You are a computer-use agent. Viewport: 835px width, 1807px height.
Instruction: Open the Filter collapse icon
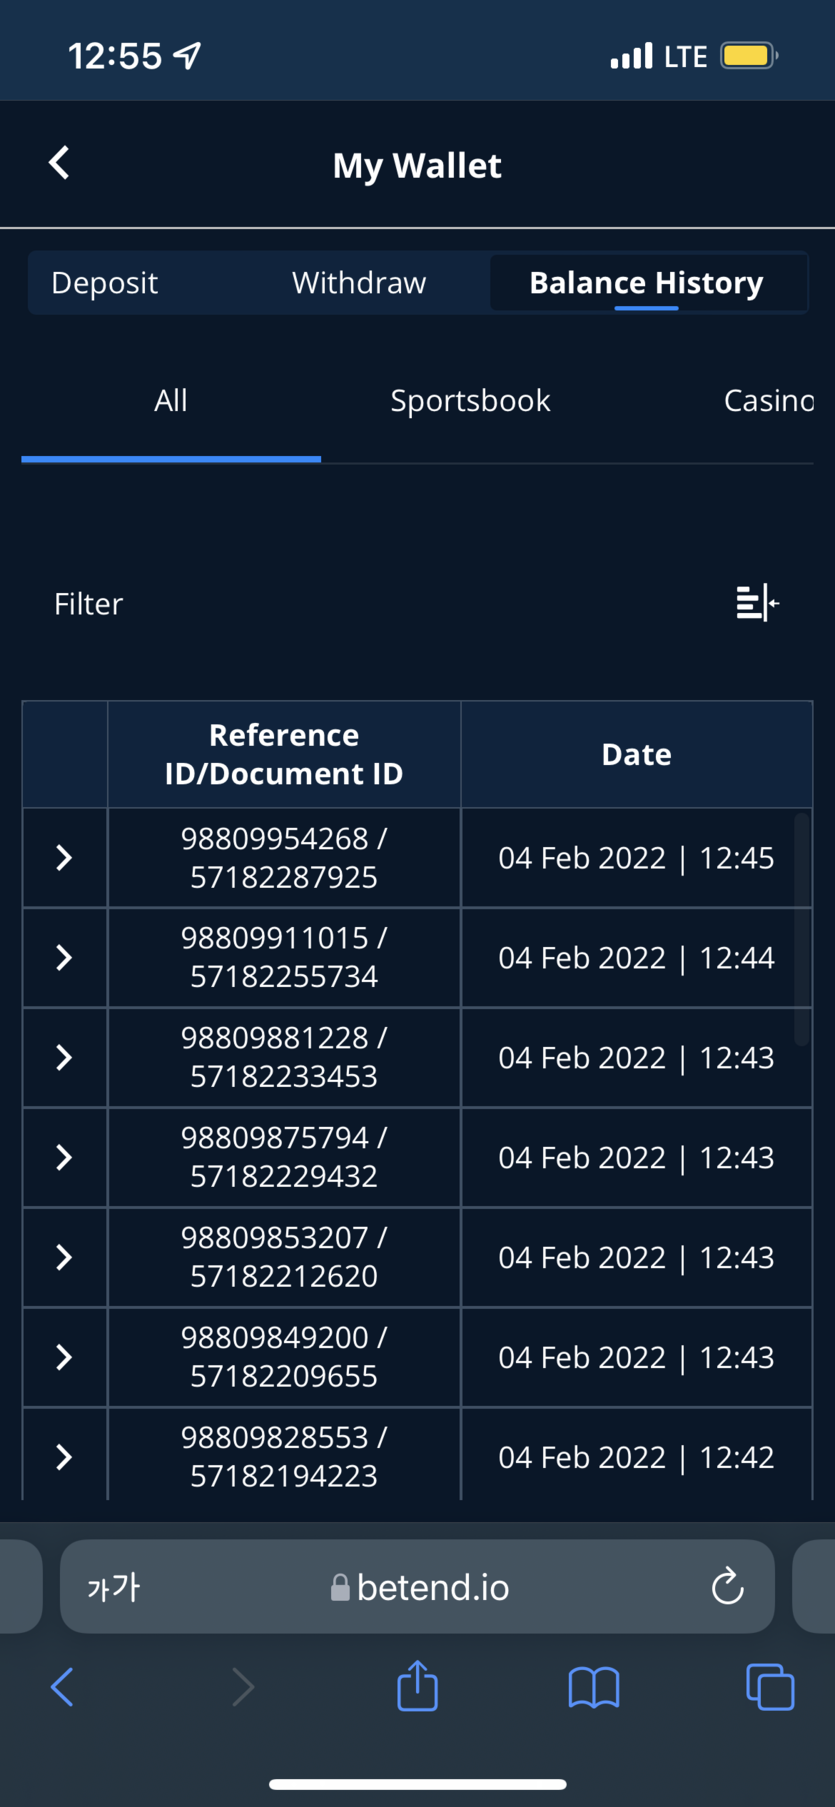(x=757, y=603)
